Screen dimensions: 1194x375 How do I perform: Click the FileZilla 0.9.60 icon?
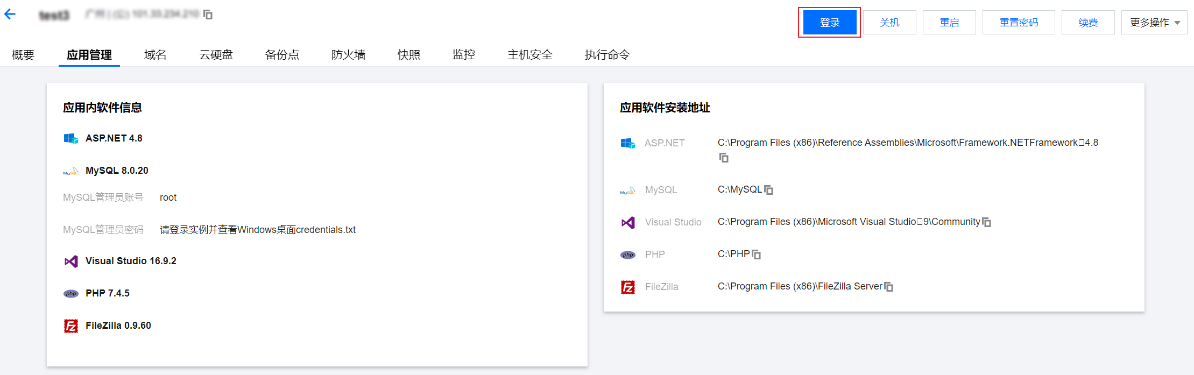pyautogui.click(x=71, y=325)
